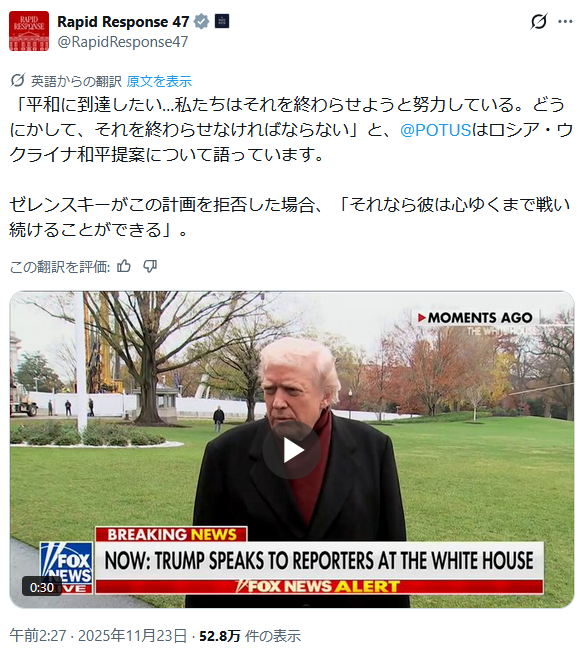Click the 52.8万 件の表示 view count

pyautogui.click(x=250, y=635)
